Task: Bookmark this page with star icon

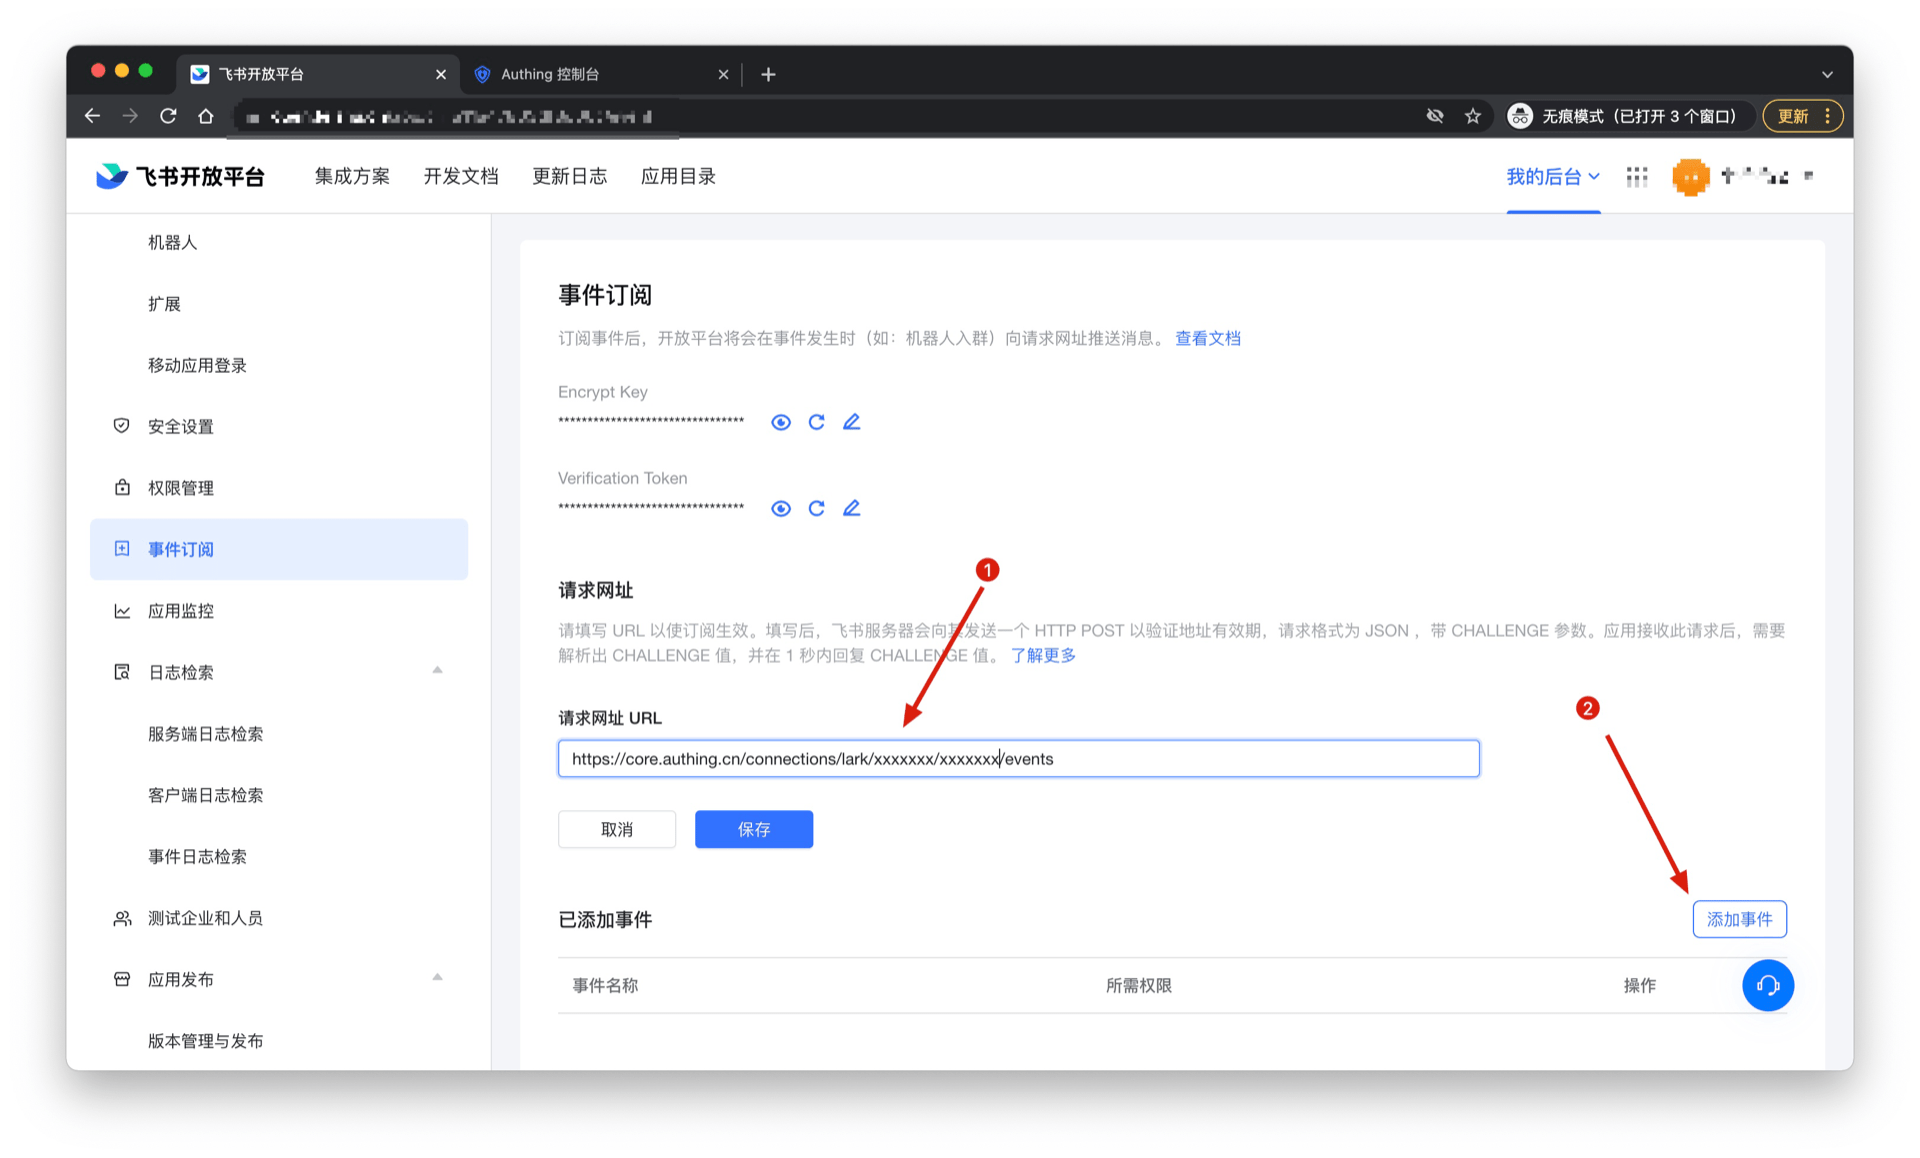Action: pyautogui.click(x=1473, y=116)
